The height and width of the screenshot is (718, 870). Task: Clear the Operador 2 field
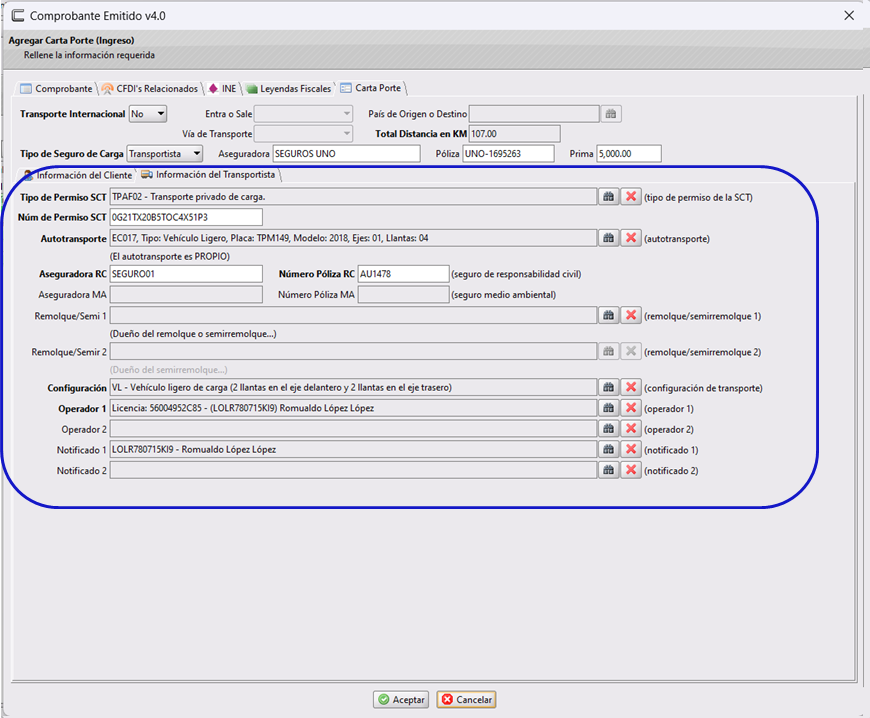[x=630, y=428]
